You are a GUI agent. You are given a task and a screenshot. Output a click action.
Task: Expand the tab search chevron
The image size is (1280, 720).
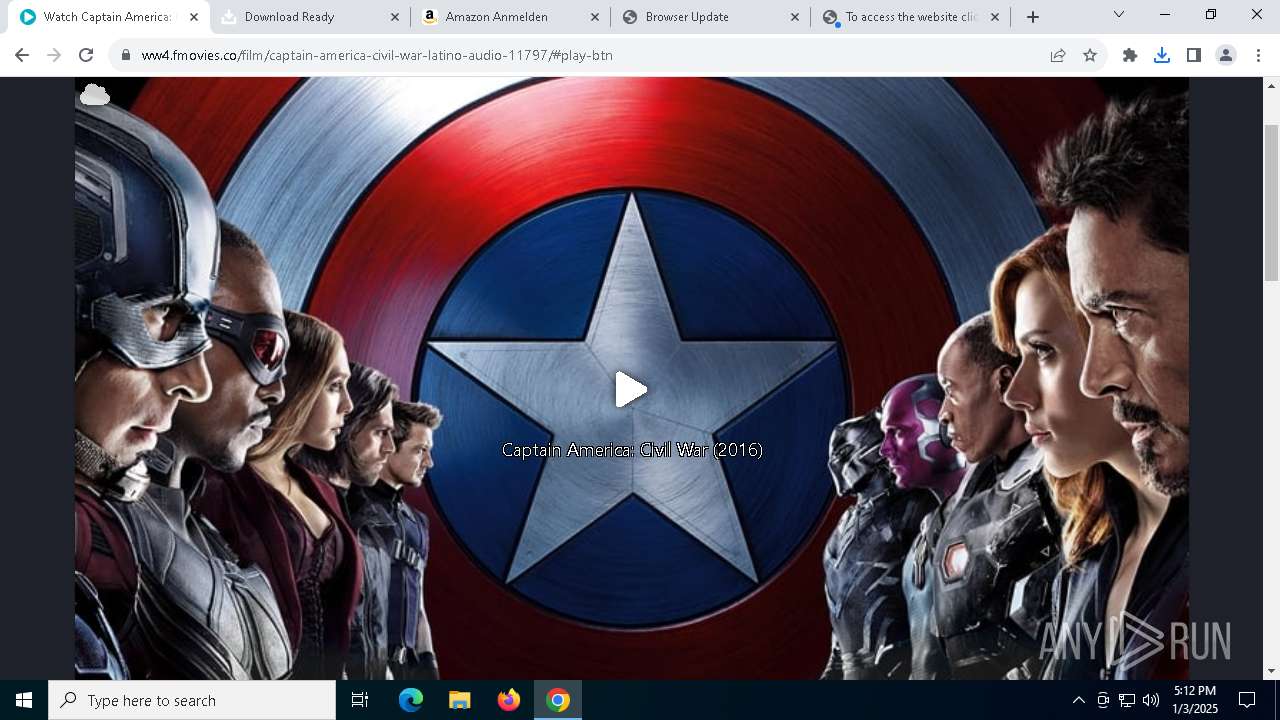tap(1118, 14)
